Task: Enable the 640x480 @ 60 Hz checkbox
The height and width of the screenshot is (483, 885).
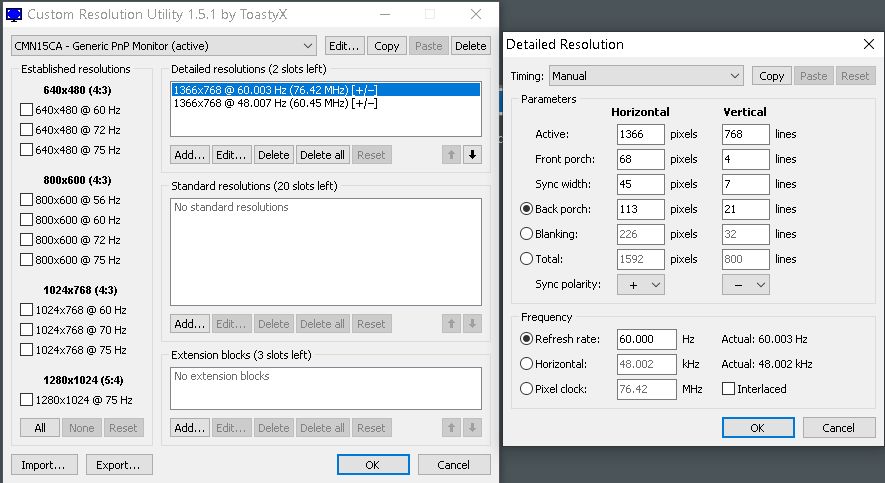Action: point(27,110)
